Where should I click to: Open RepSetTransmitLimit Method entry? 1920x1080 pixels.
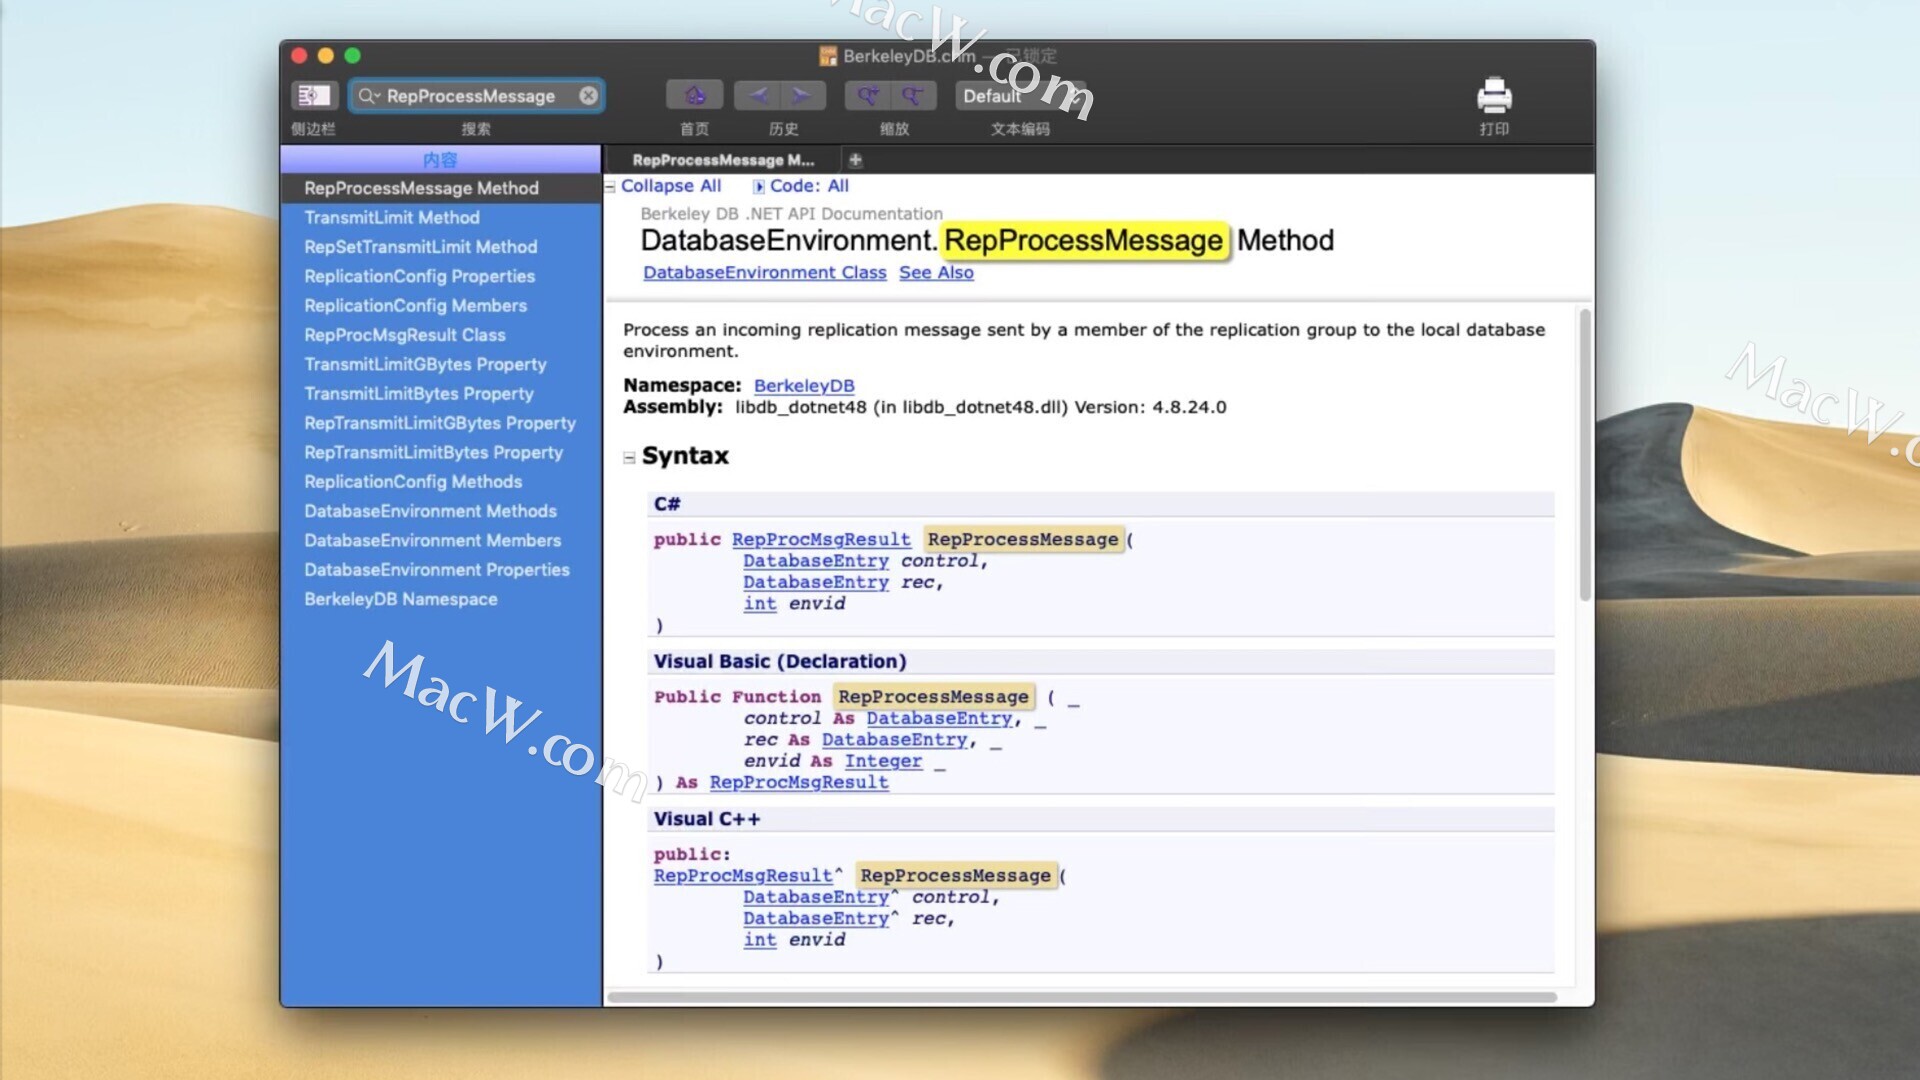coord(440,247)
